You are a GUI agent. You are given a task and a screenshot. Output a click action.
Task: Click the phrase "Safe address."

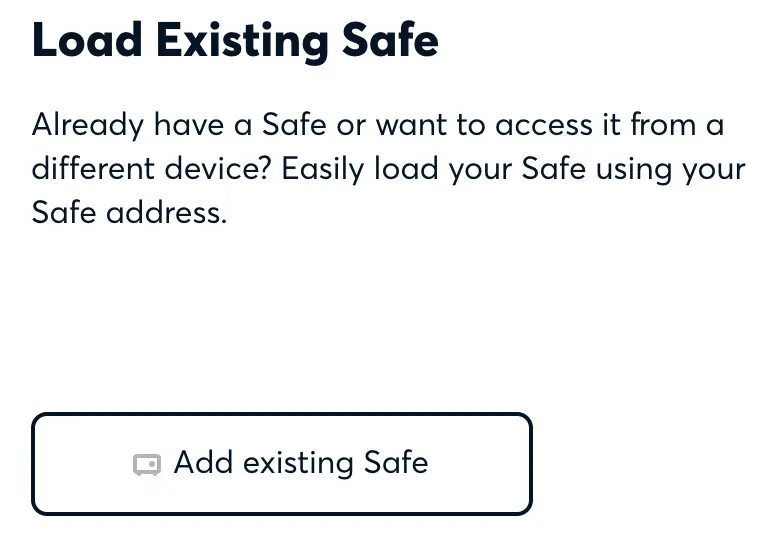(x=129, y=212)
